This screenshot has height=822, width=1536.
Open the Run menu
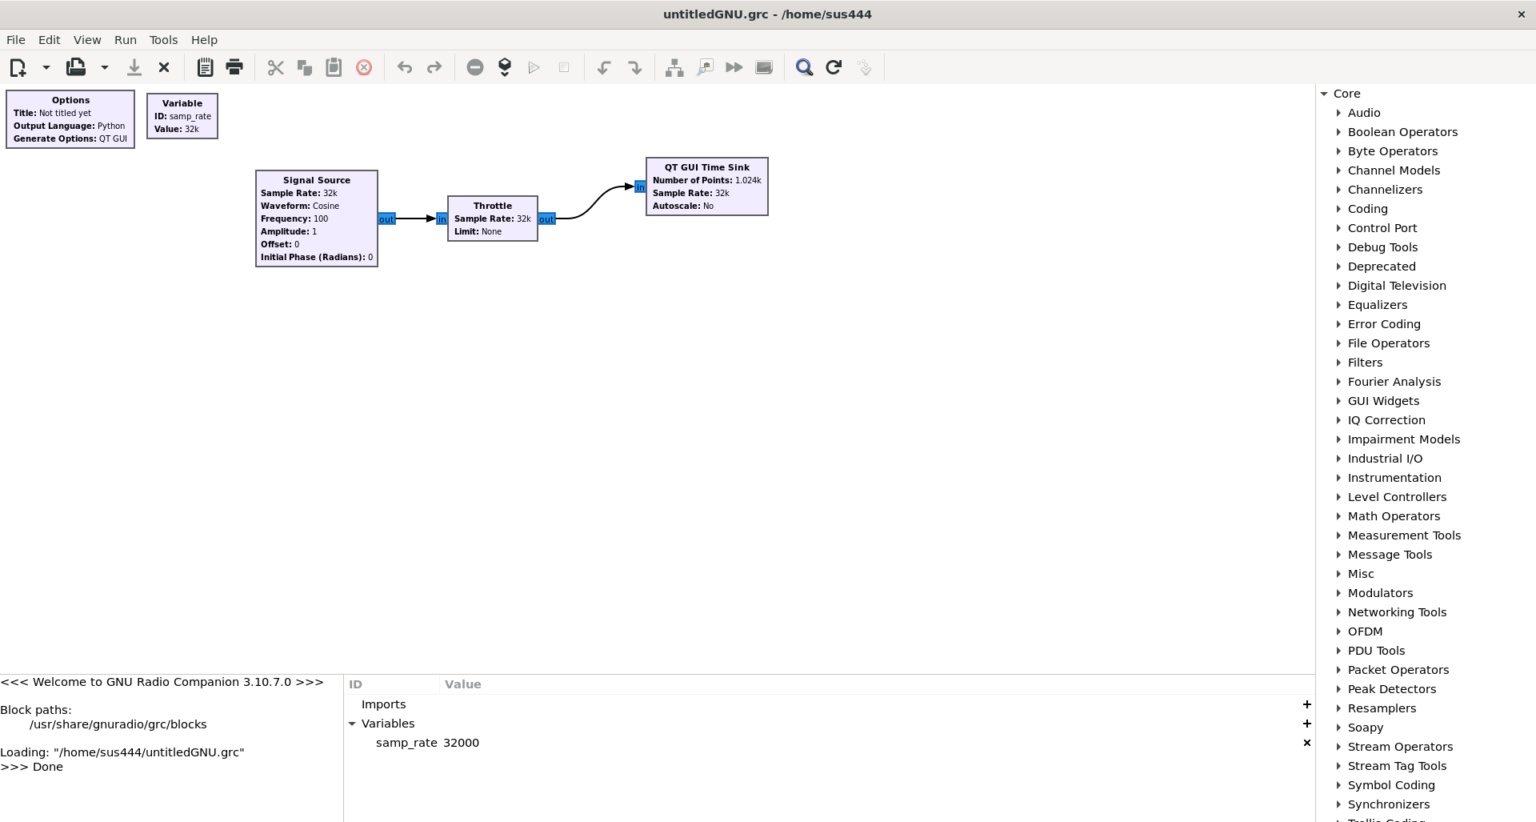(125, 40)
